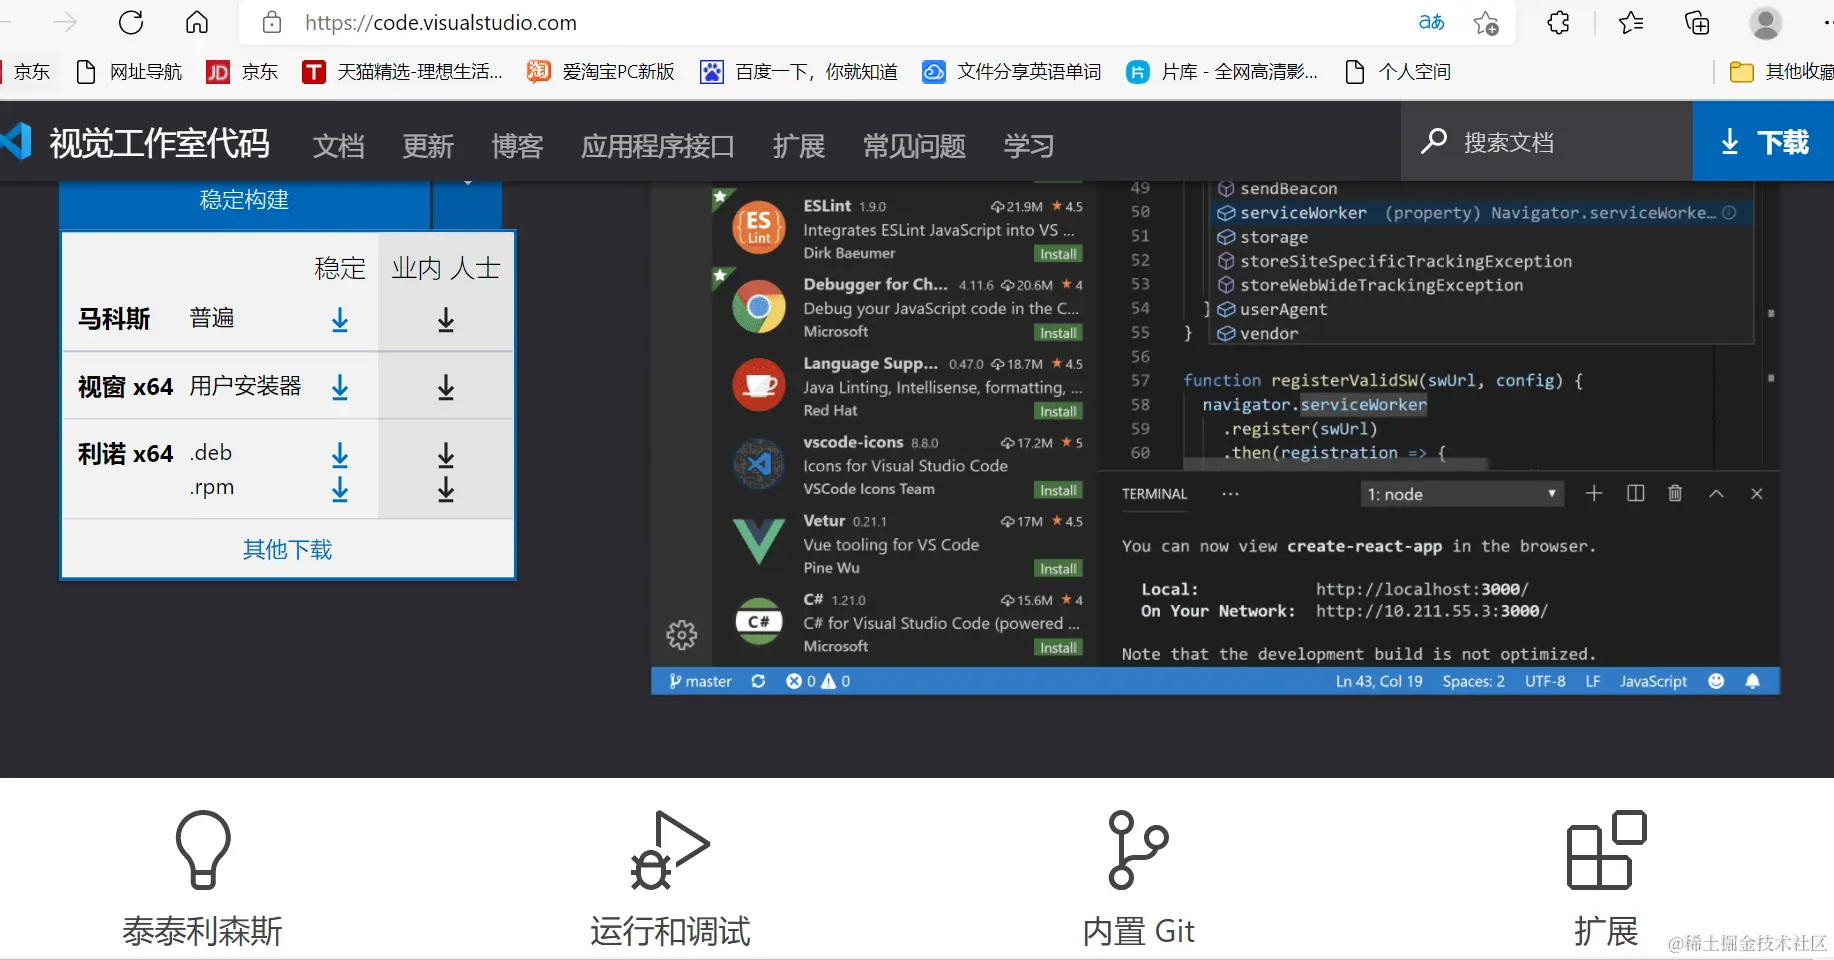The image size is (1834, 960).
Task: Click the JavaScript language mode in status bar
Action: click(1653, 681)
